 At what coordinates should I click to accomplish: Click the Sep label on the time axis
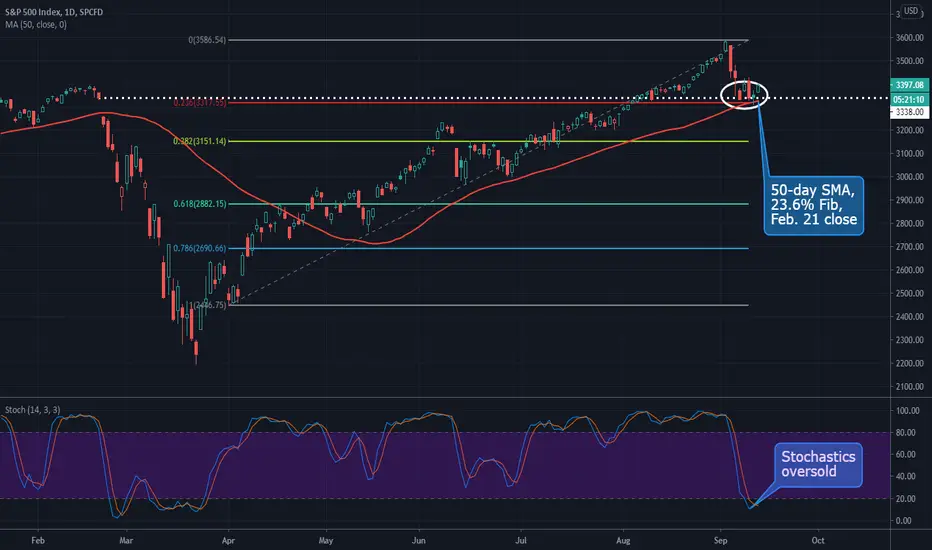720,540
